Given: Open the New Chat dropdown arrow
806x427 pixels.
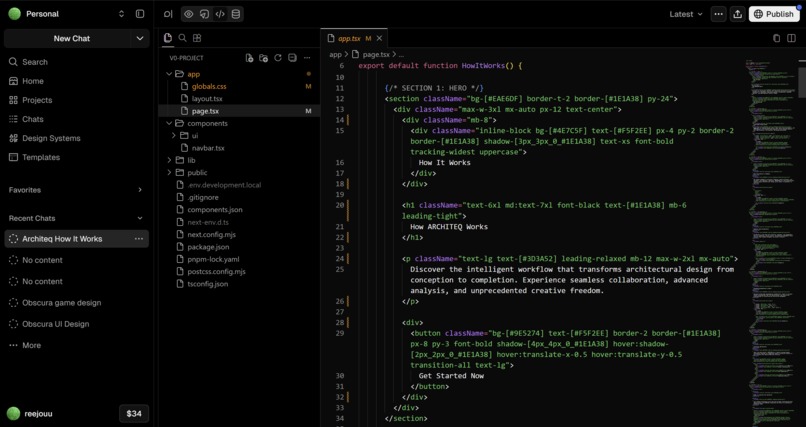Looking at the screenshot, I should tap(140, 39).
